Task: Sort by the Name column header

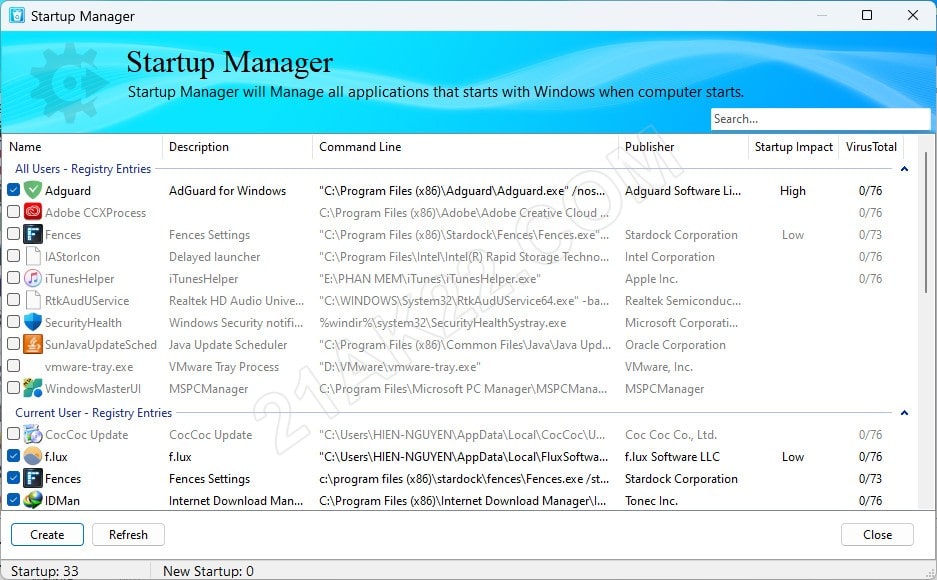Action: [82, 147]
